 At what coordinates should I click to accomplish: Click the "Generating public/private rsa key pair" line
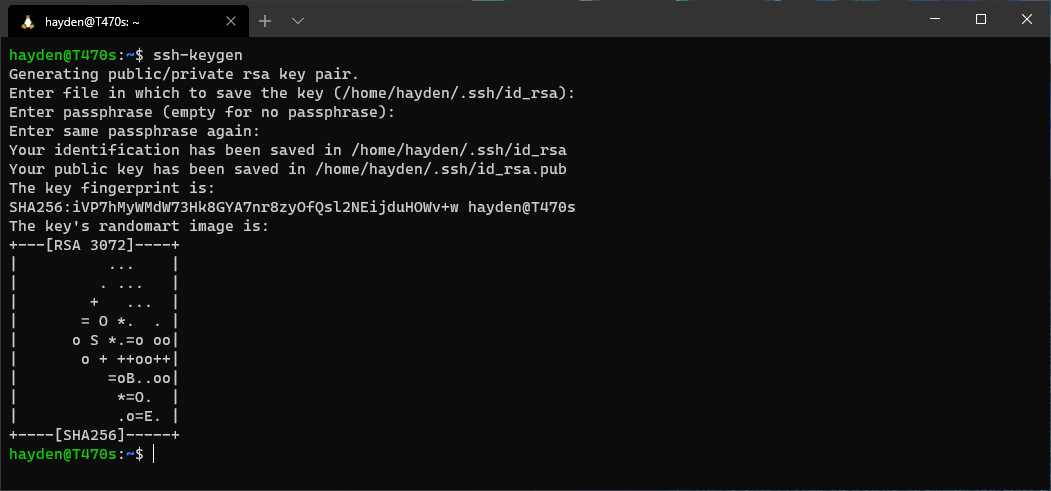184,74
